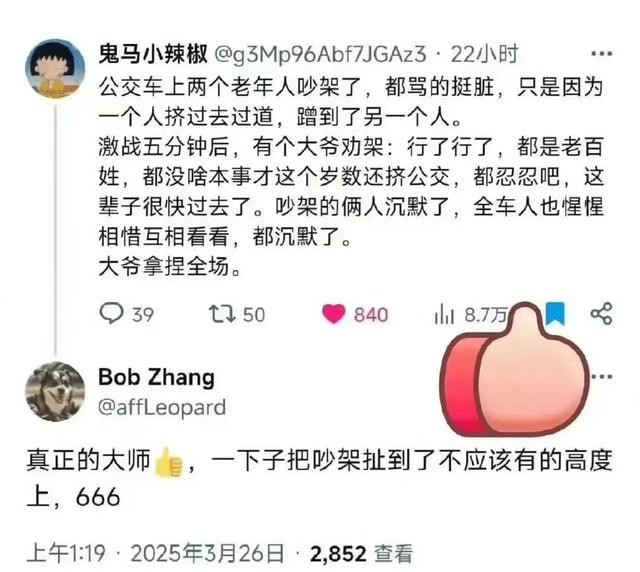
Task: Click the thumbs-up emoji in the reply
Action: (x=168, y=462)
